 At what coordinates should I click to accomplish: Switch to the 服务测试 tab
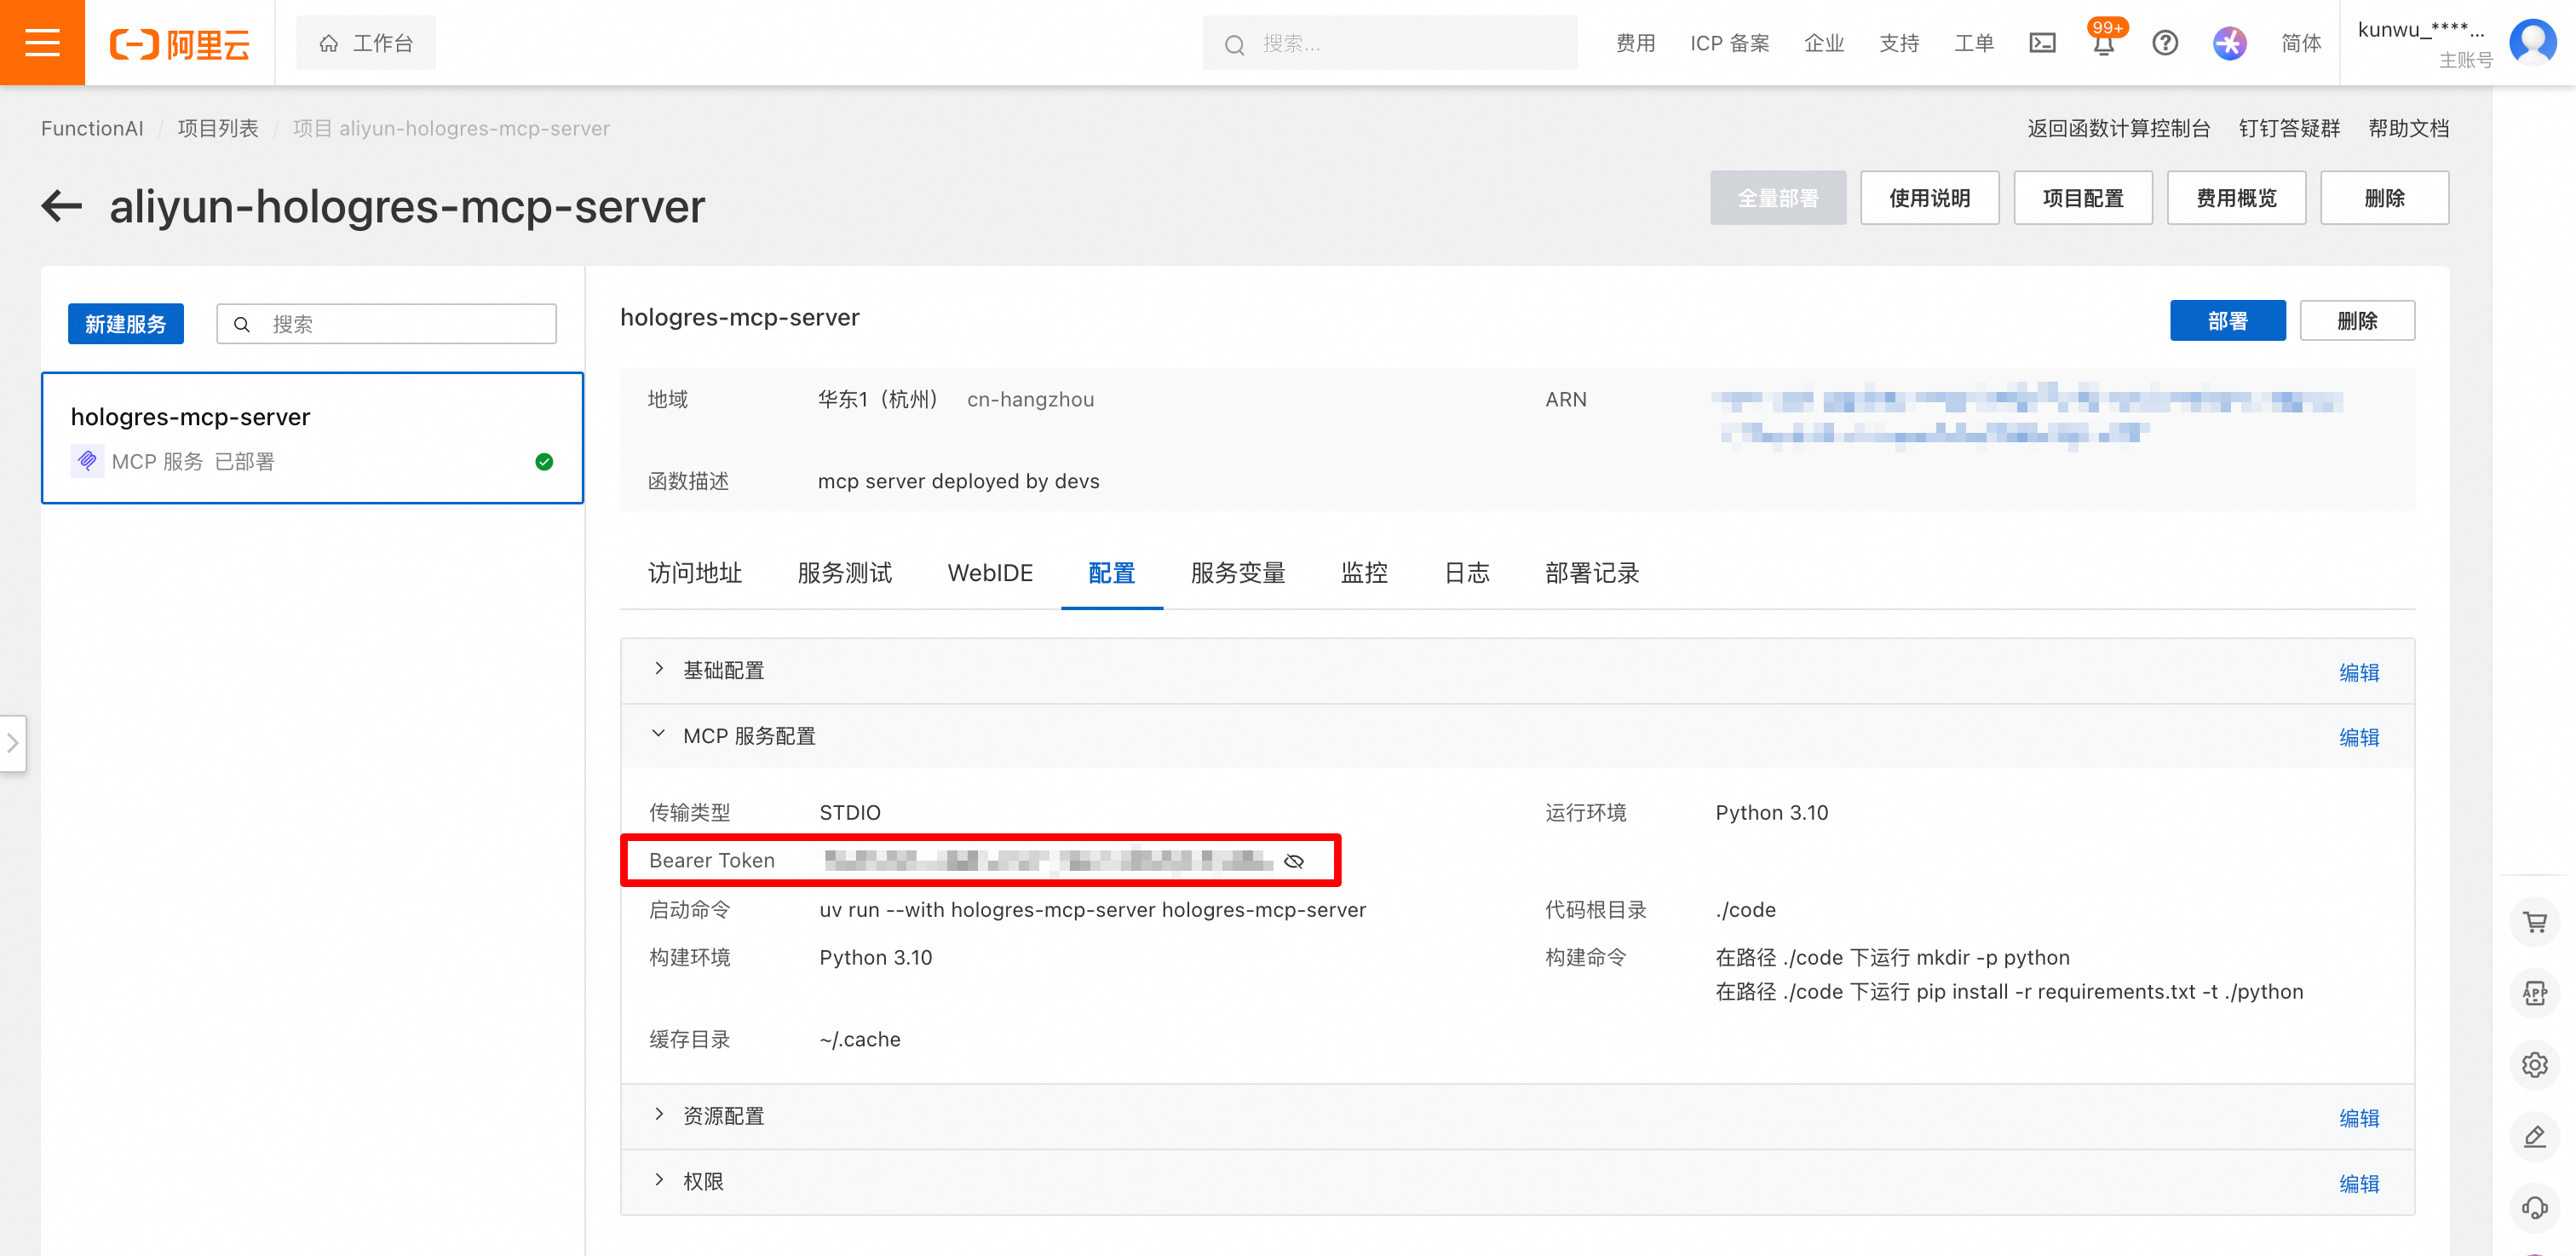click(x=844, y=573)
